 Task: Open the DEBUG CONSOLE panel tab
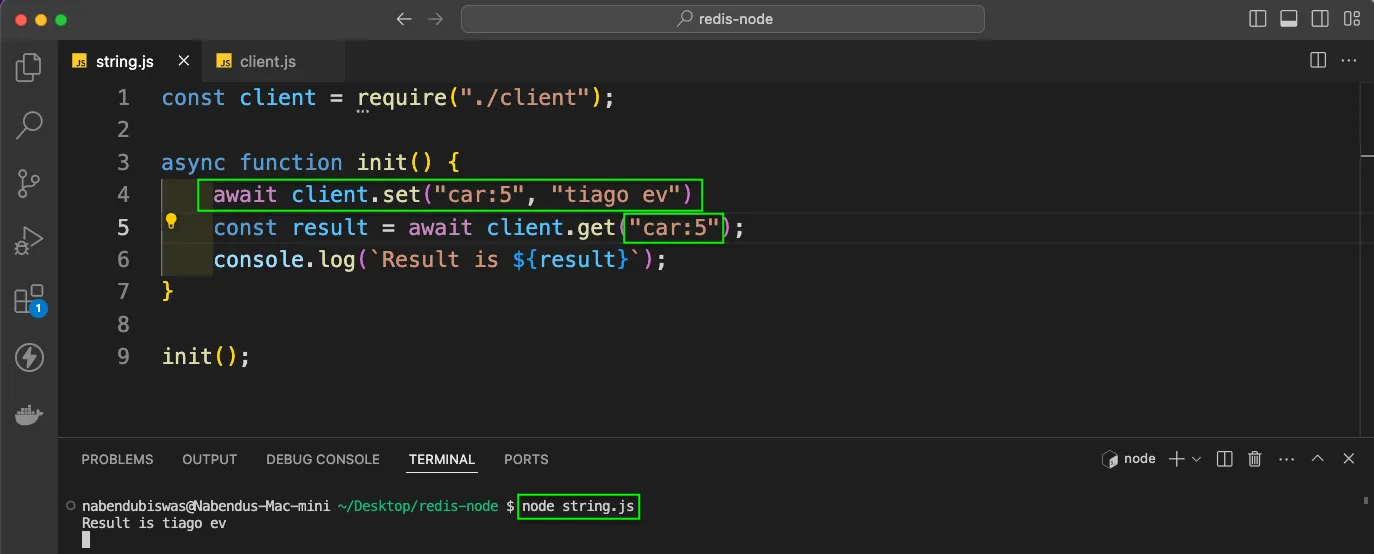pyautogui.click(x=323, y=459)
